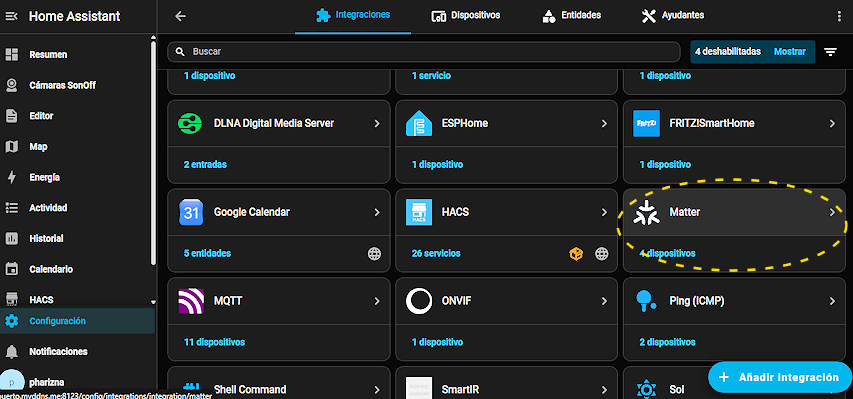Click the Notificaciones bell icon
This screenshot has width=853, height=399.
11,352
